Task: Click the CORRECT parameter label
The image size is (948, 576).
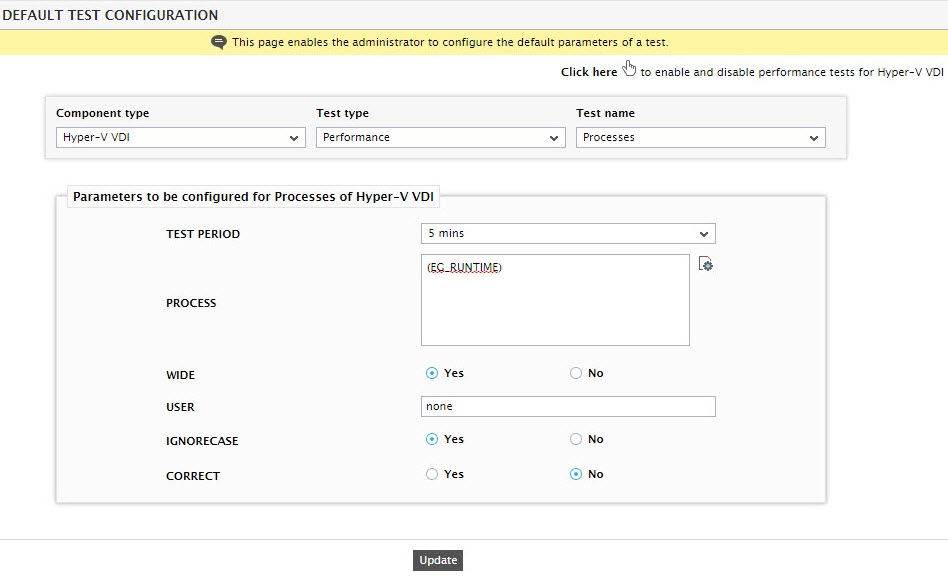Action: tap(193, 476)
